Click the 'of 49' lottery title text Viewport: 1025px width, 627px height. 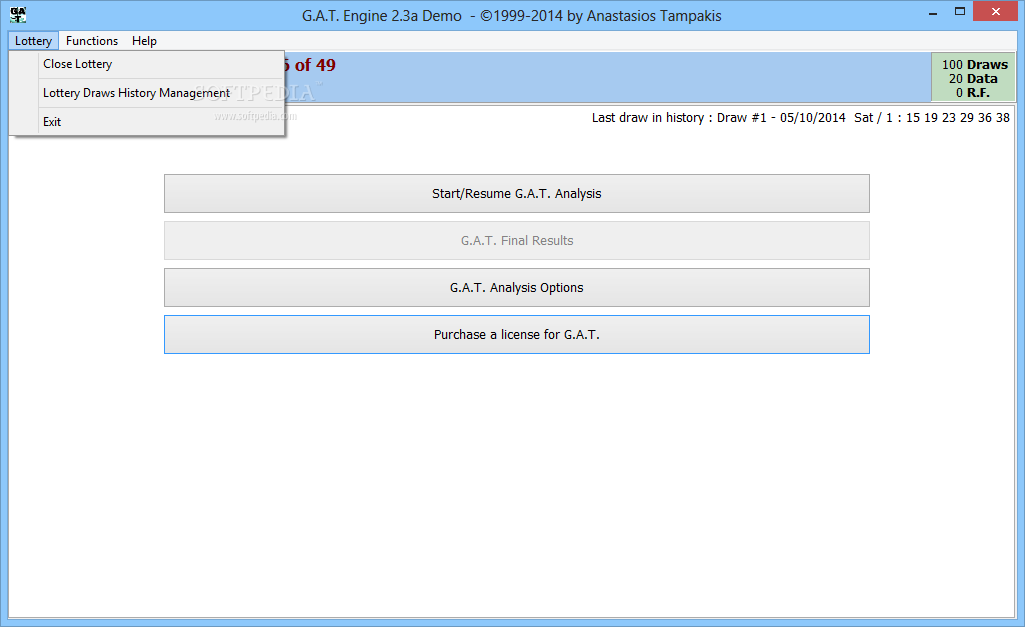(314, 65)
